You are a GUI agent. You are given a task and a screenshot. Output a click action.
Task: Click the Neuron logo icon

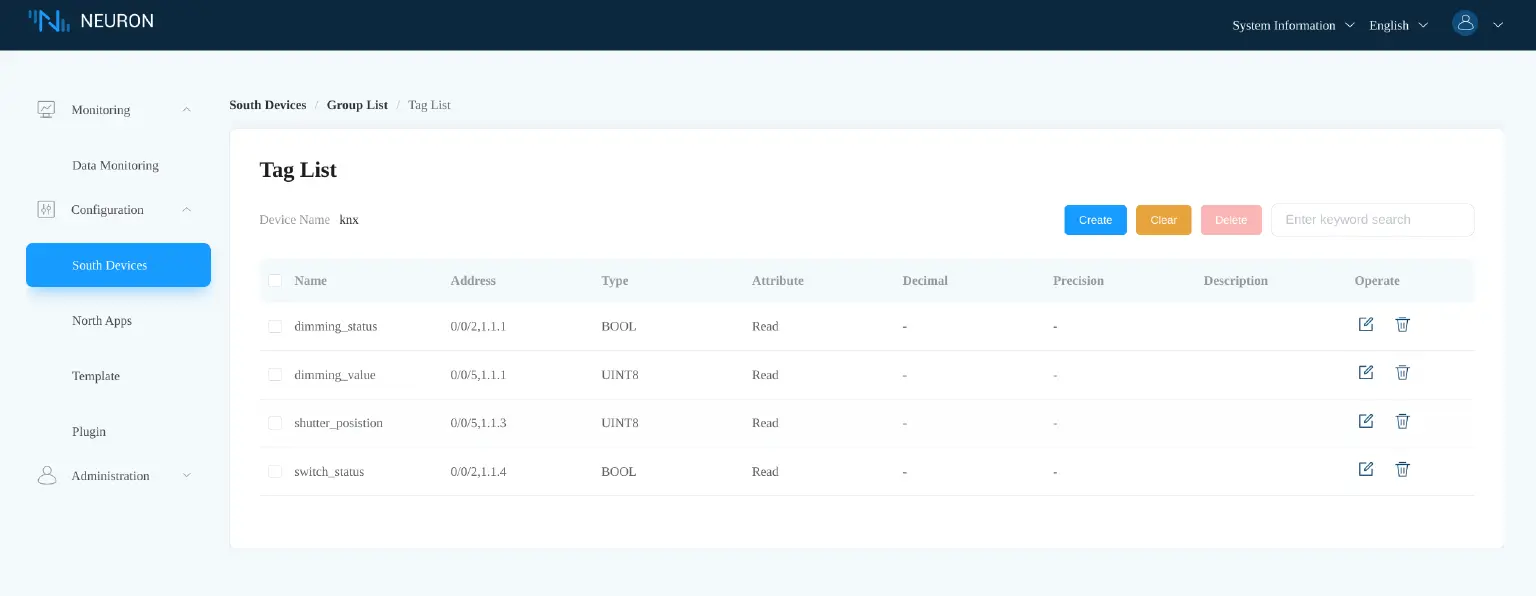(49, 21)
